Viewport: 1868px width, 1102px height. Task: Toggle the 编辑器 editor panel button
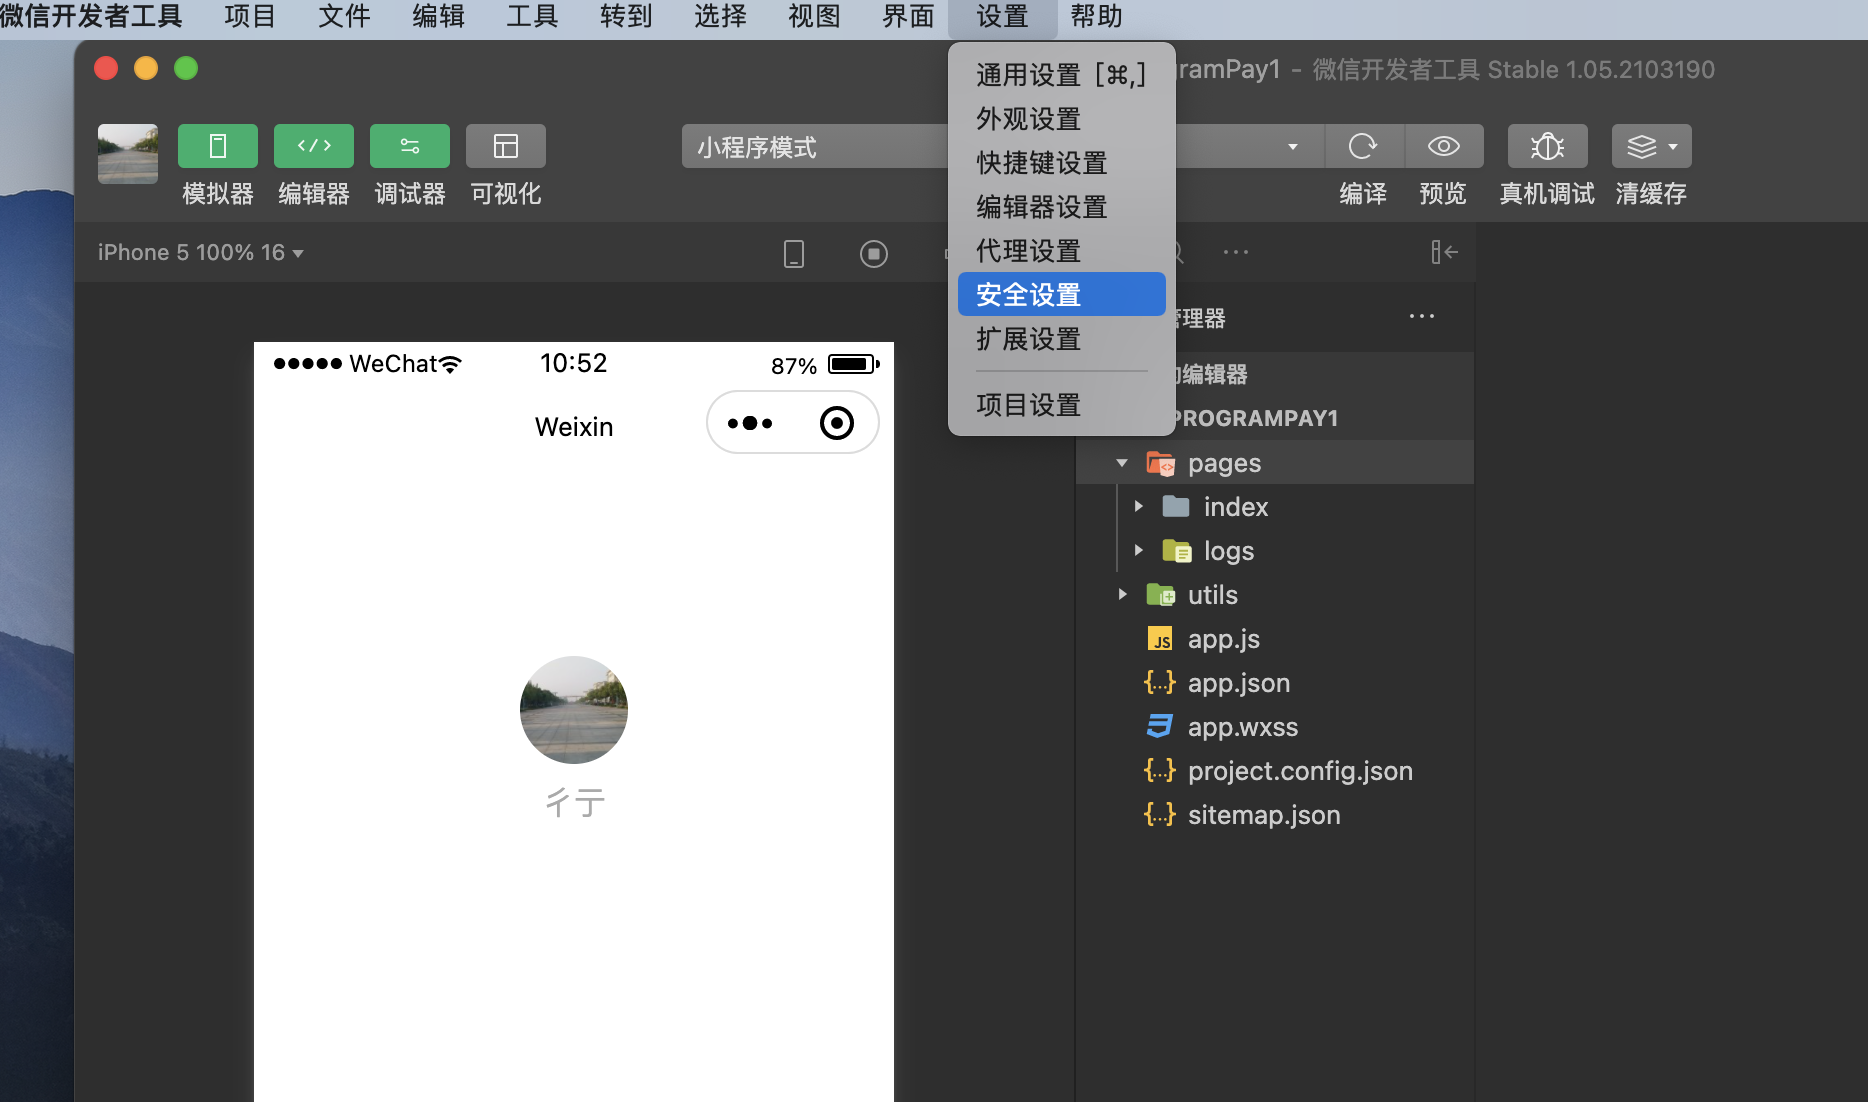pyautogui.click(x=314, y=146)
